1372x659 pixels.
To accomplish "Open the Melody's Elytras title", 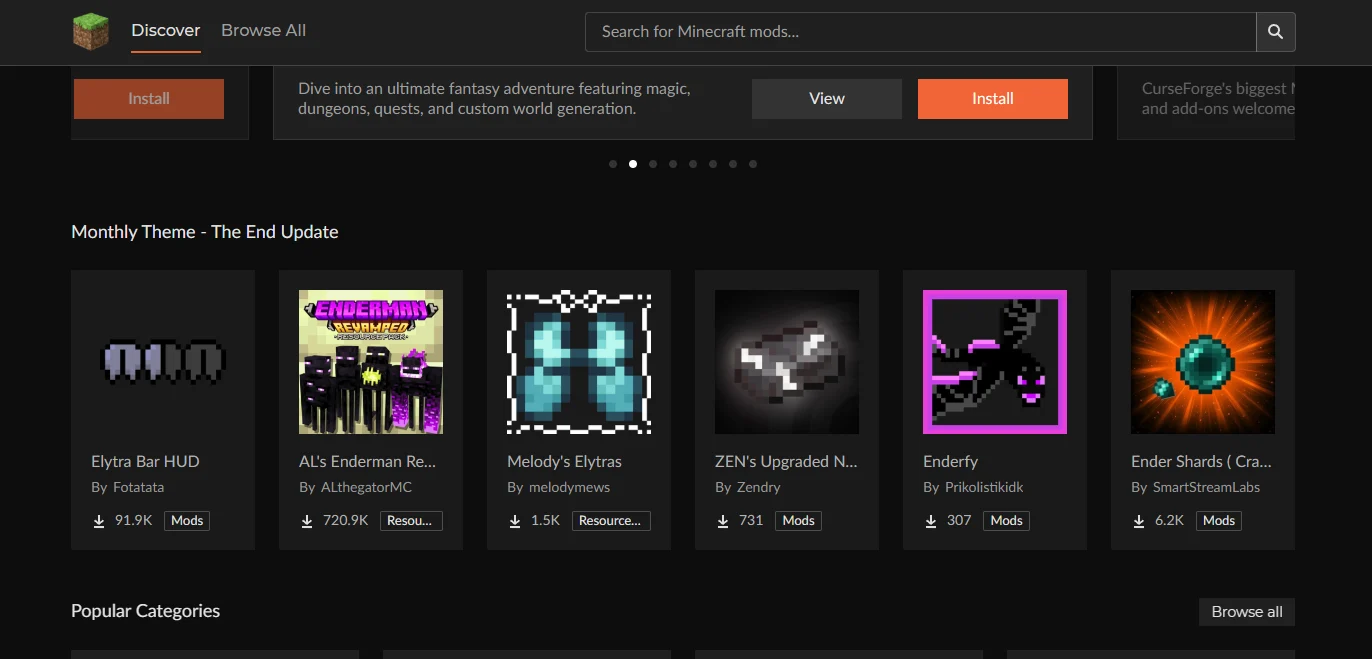I will [564, 462].
